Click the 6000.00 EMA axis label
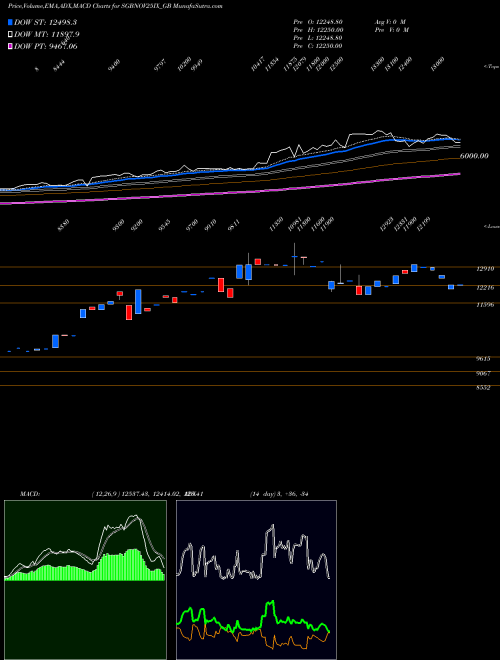The width and height of the screenshot is (500, 660). (474, 156)
